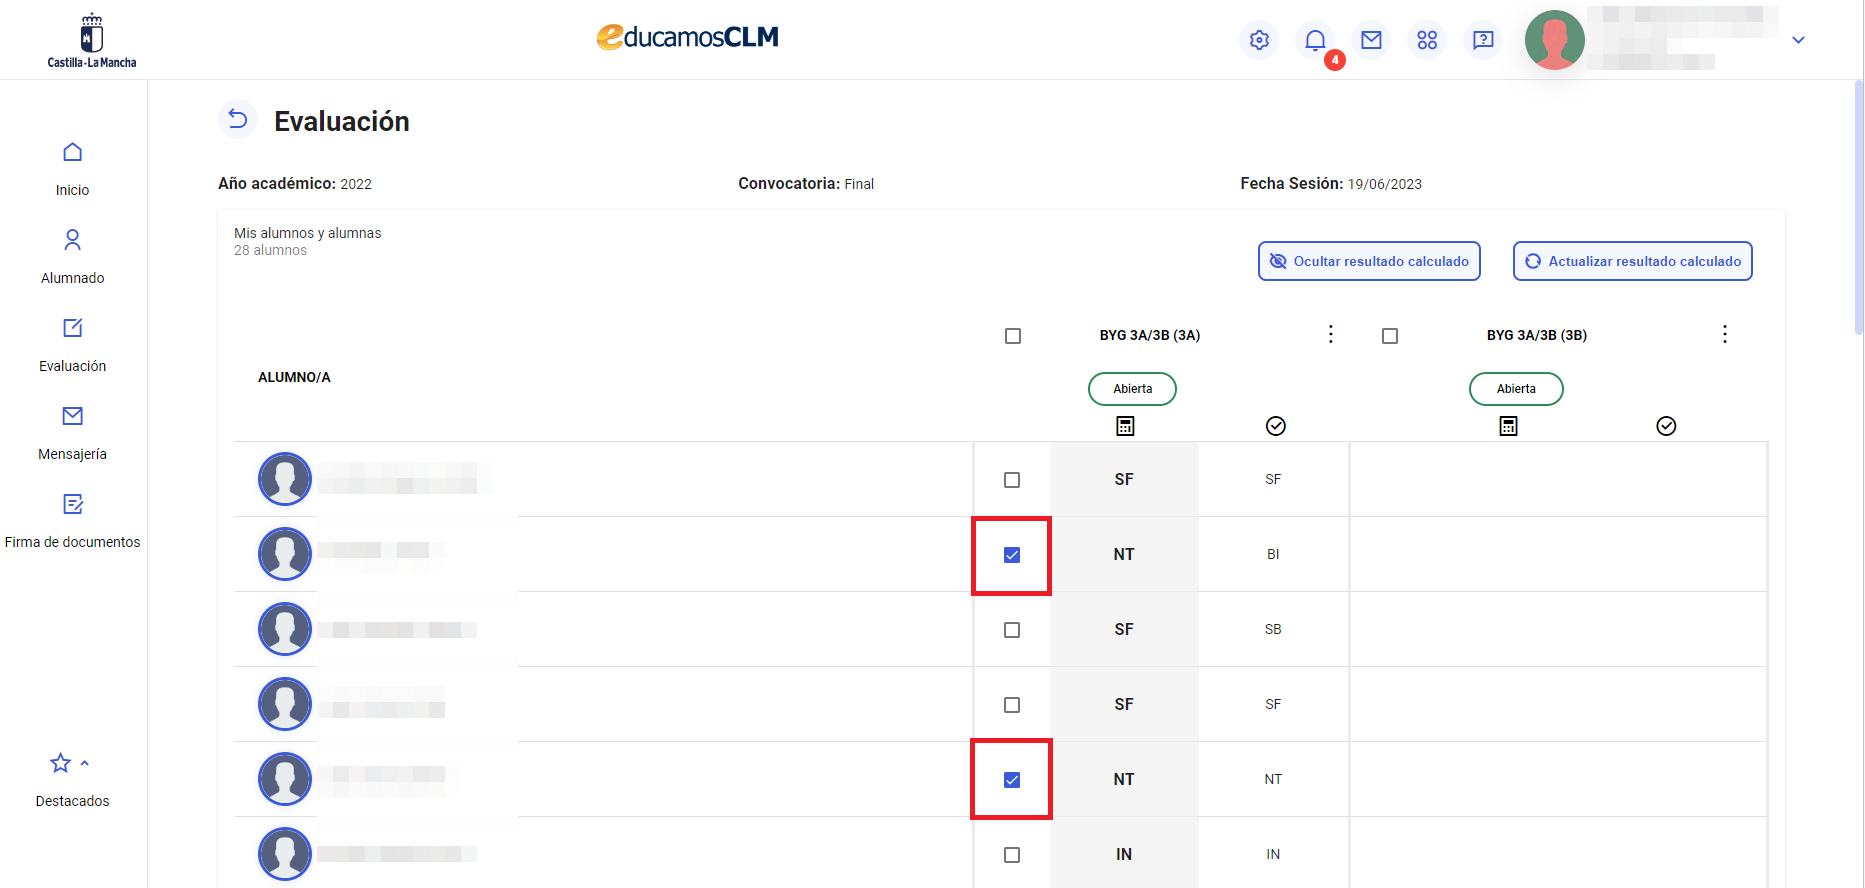Click bold SF grade in first row
Screen dimensions: 1865x888
point(1124,480)
